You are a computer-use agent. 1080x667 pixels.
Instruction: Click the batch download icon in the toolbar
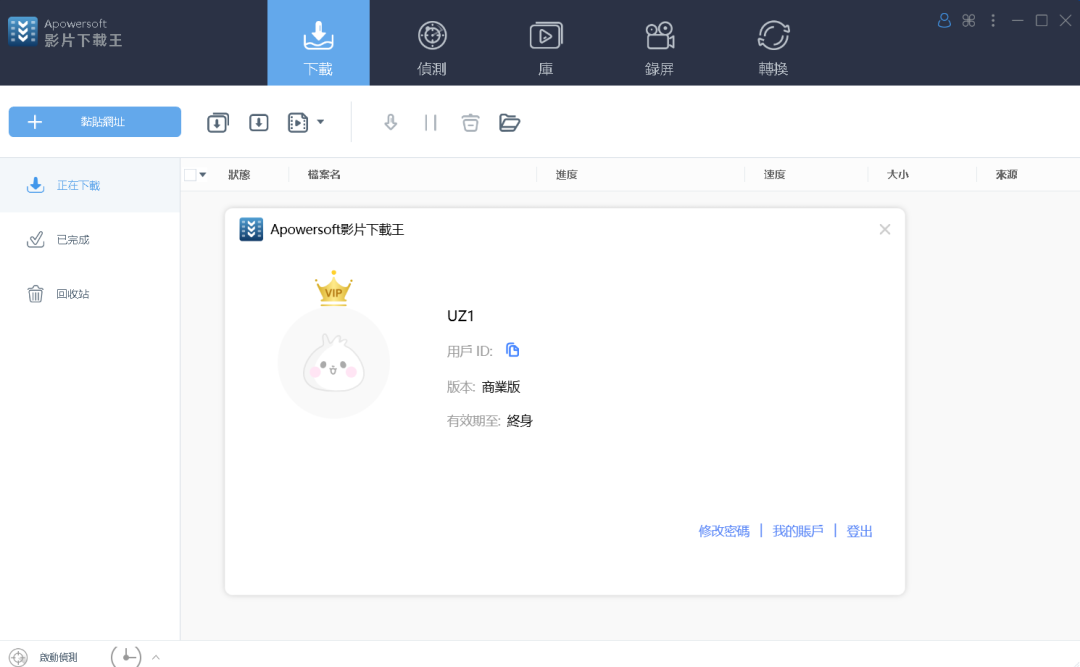coord(218,123)
